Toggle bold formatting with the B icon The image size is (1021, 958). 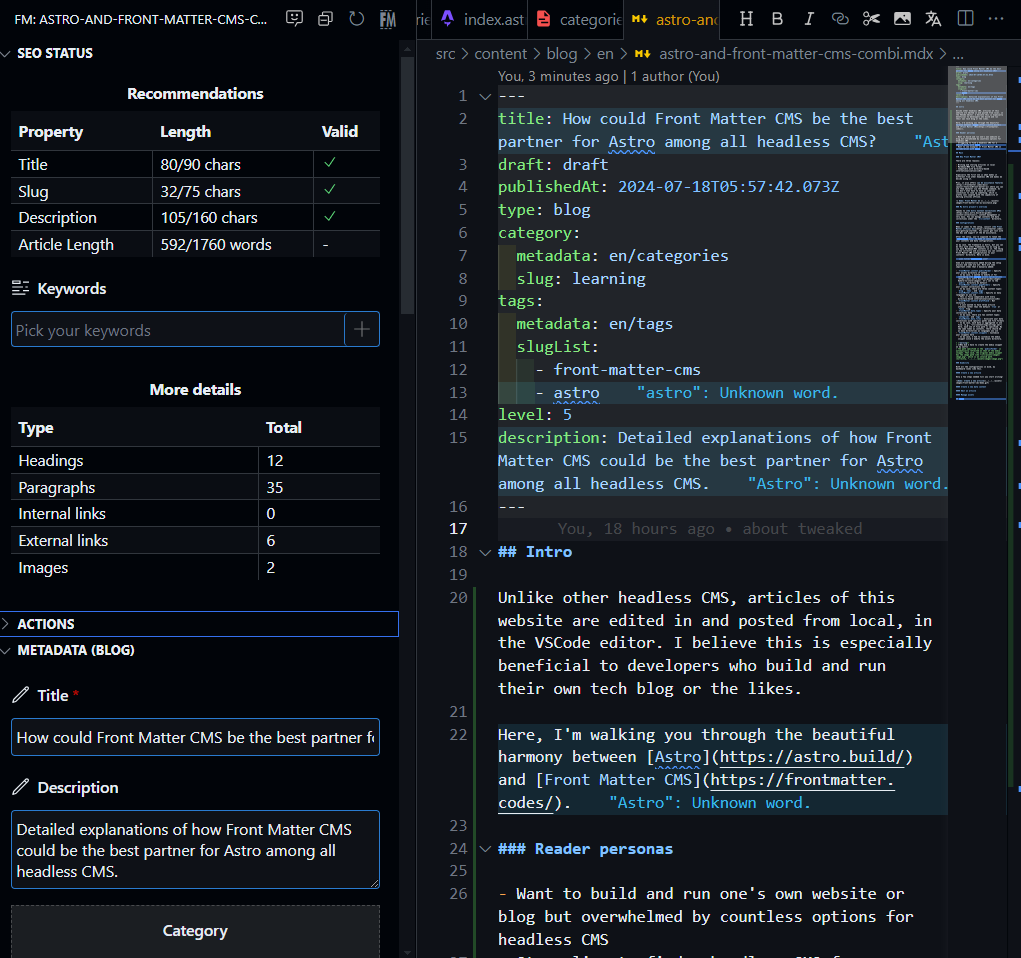pyautogui.click(x=777, y=19)
